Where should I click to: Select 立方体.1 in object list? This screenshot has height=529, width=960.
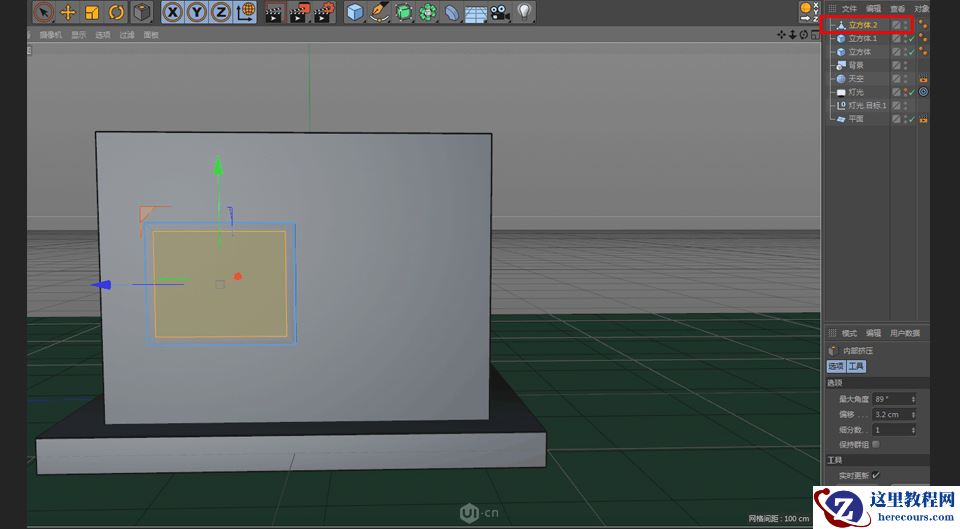863,39
